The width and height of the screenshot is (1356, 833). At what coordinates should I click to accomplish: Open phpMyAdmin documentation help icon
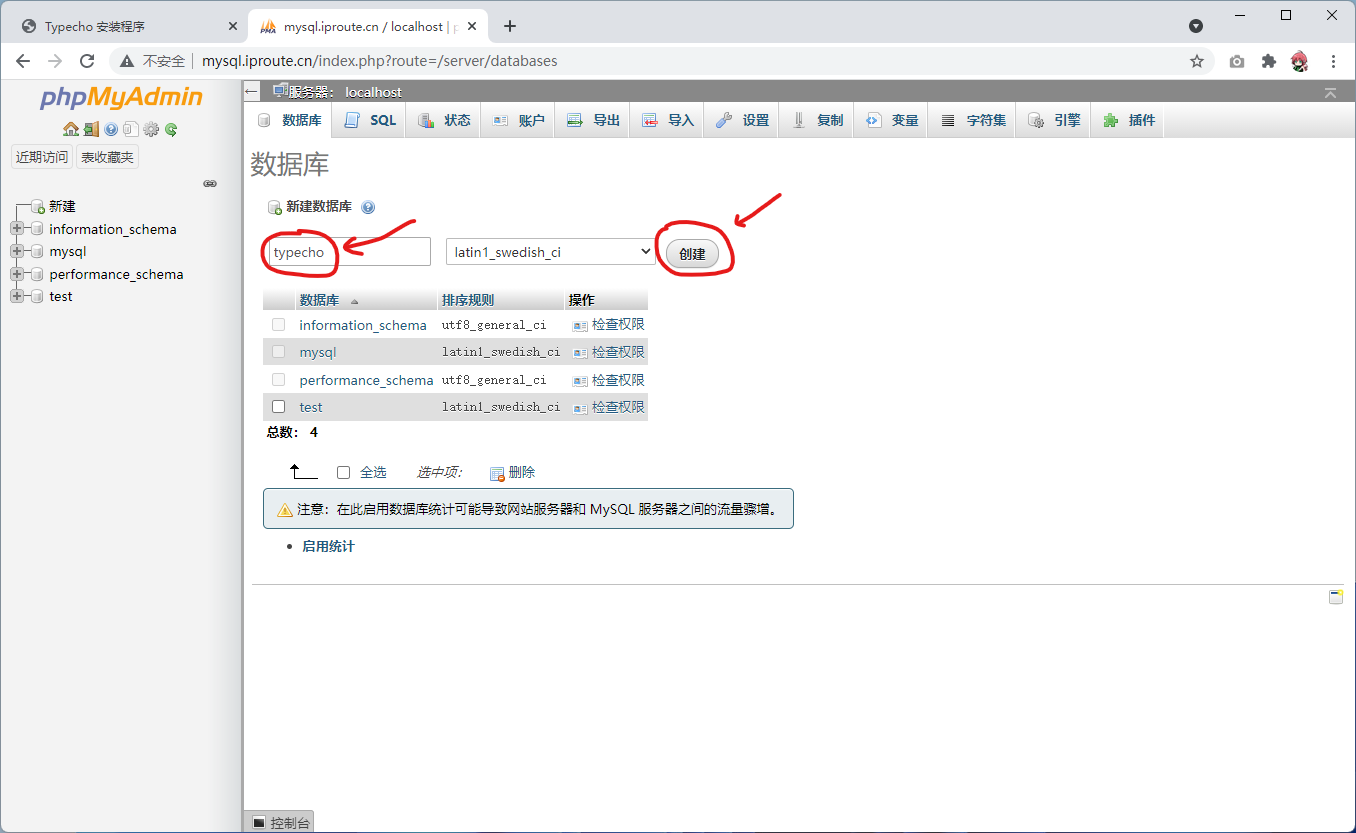pyautogui.click(x=110, y=129)
